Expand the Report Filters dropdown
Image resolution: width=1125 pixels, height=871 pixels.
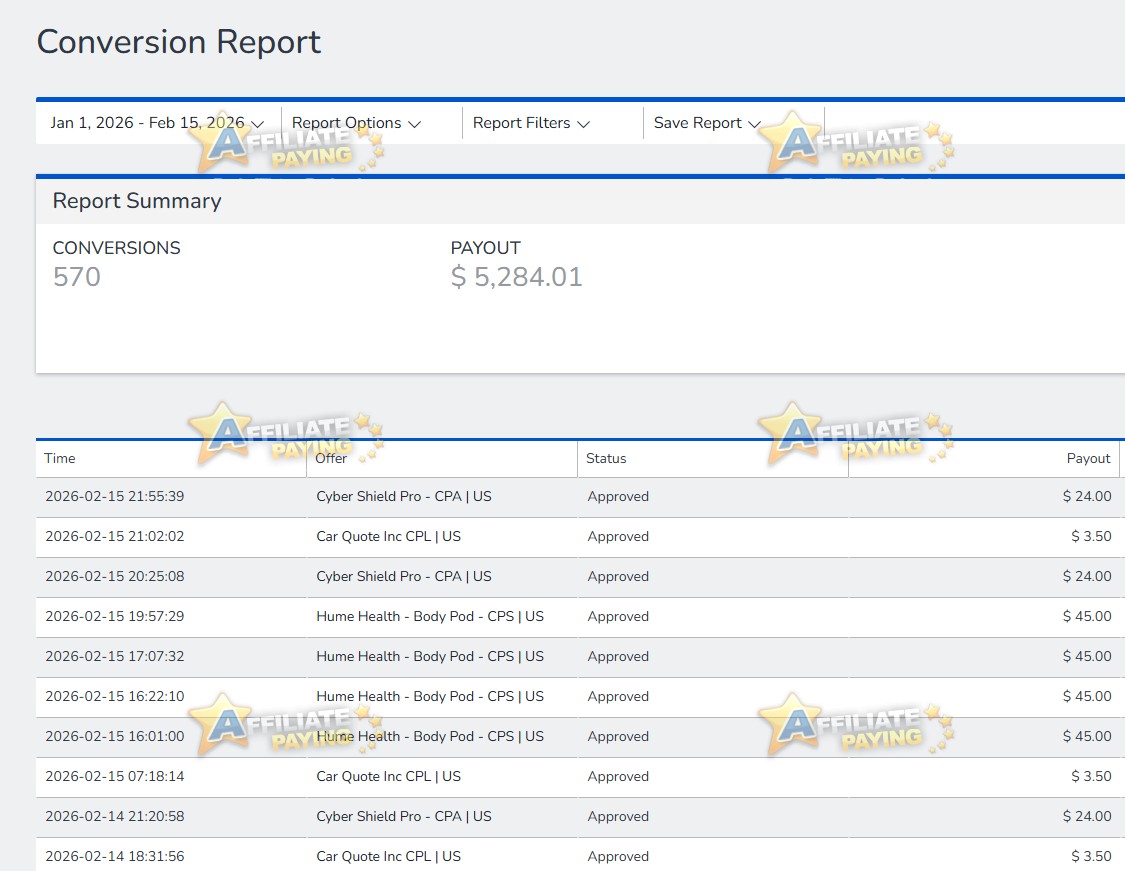[531, 123]
